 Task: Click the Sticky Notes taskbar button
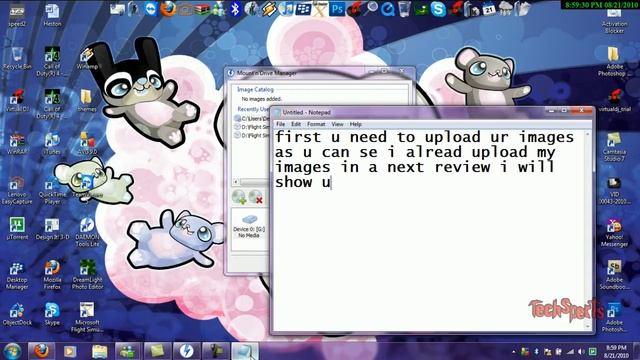point(157,351)
